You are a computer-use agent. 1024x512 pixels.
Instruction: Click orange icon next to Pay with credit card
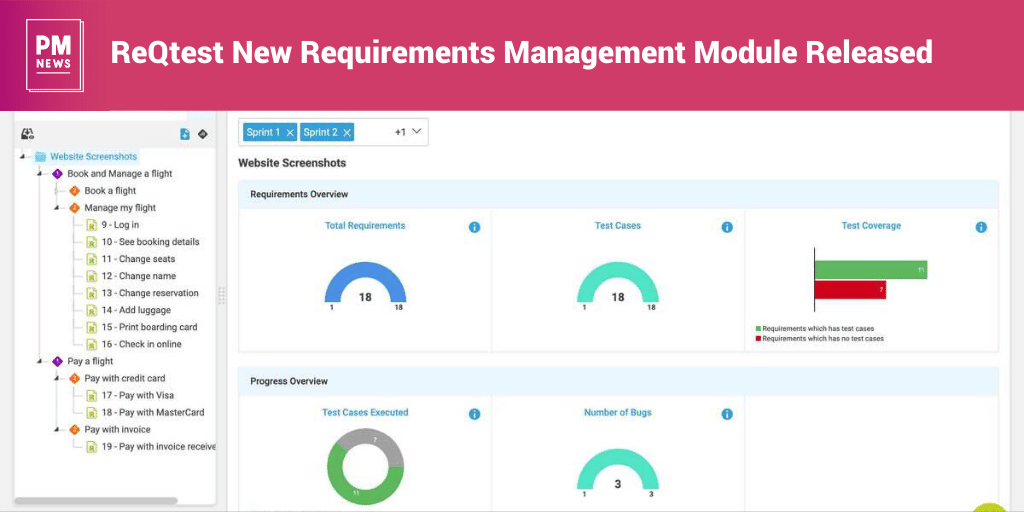point(74,378)
